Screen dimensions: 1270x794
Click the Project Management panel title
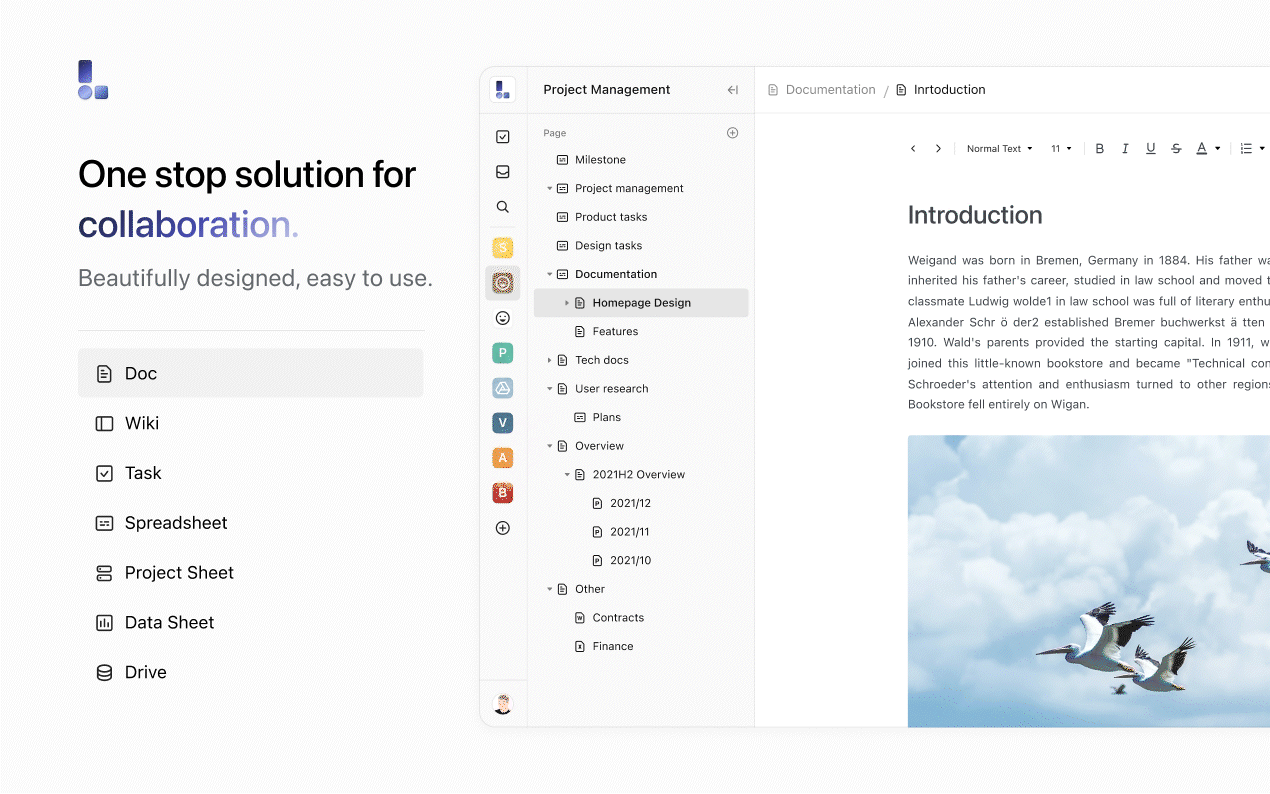pyautogui.click(x=607, y=90)
